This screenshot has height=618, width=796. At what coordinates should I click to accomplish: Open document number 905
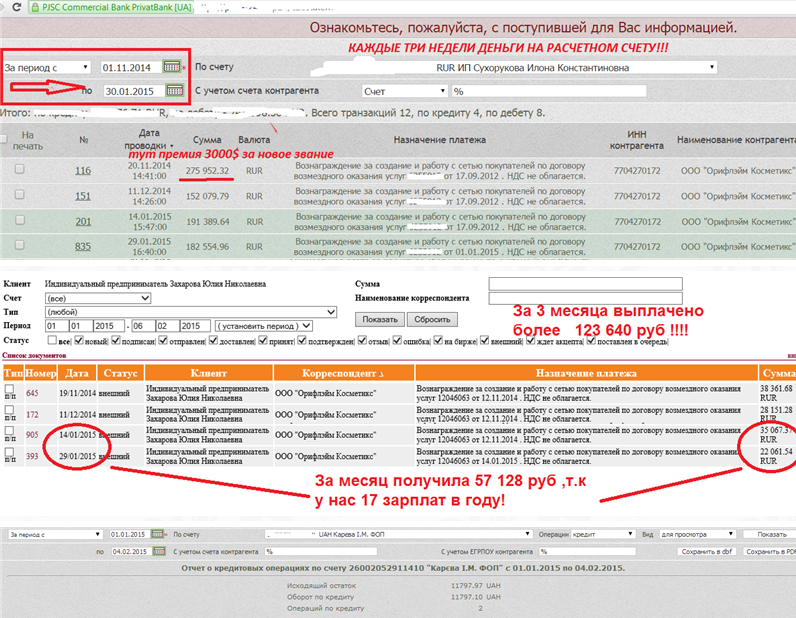pos(32,435)
